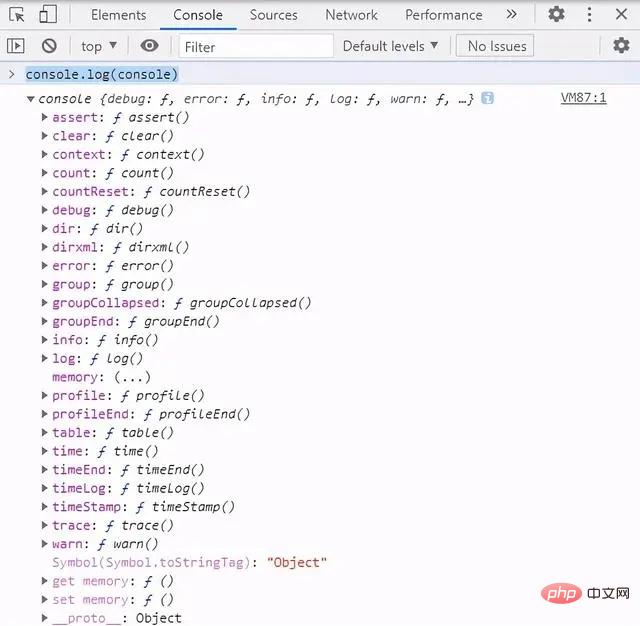The height and width of the screenshot is (626, 640).
Task: Select the Console tab
Action: [x=198, y=15]
